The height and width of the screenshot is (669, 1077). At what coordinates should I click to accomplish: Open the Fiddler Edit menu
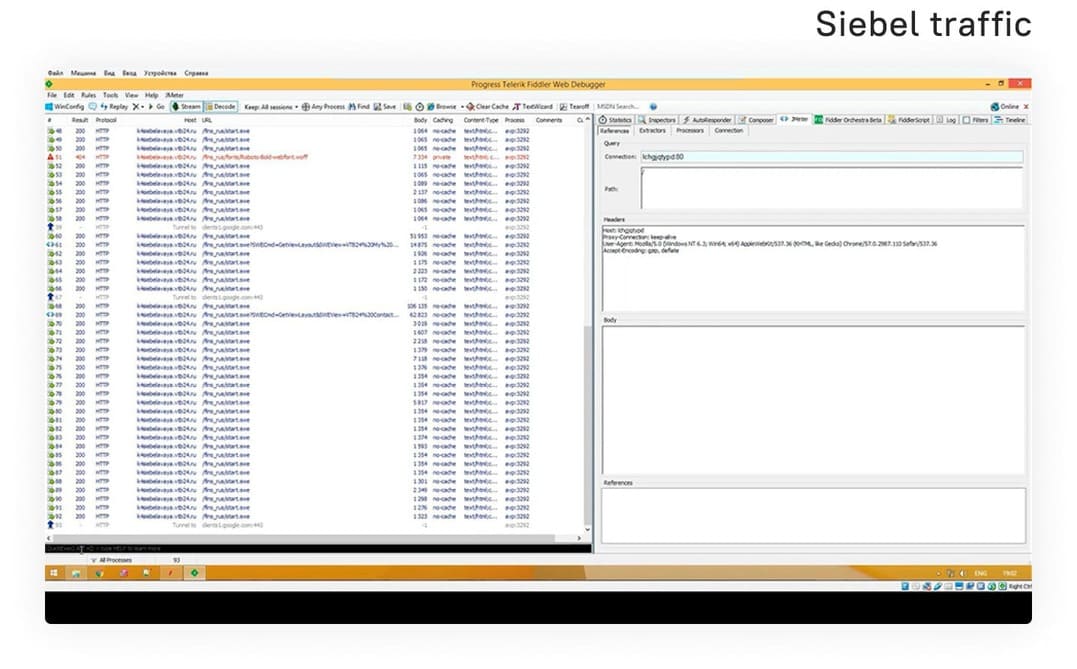tap(69, 95)
